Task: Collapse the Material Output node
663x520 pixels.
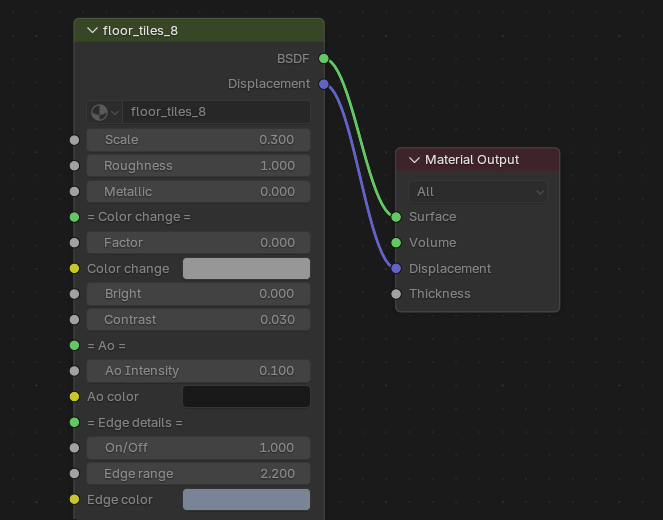Action: tap(414, 160)
